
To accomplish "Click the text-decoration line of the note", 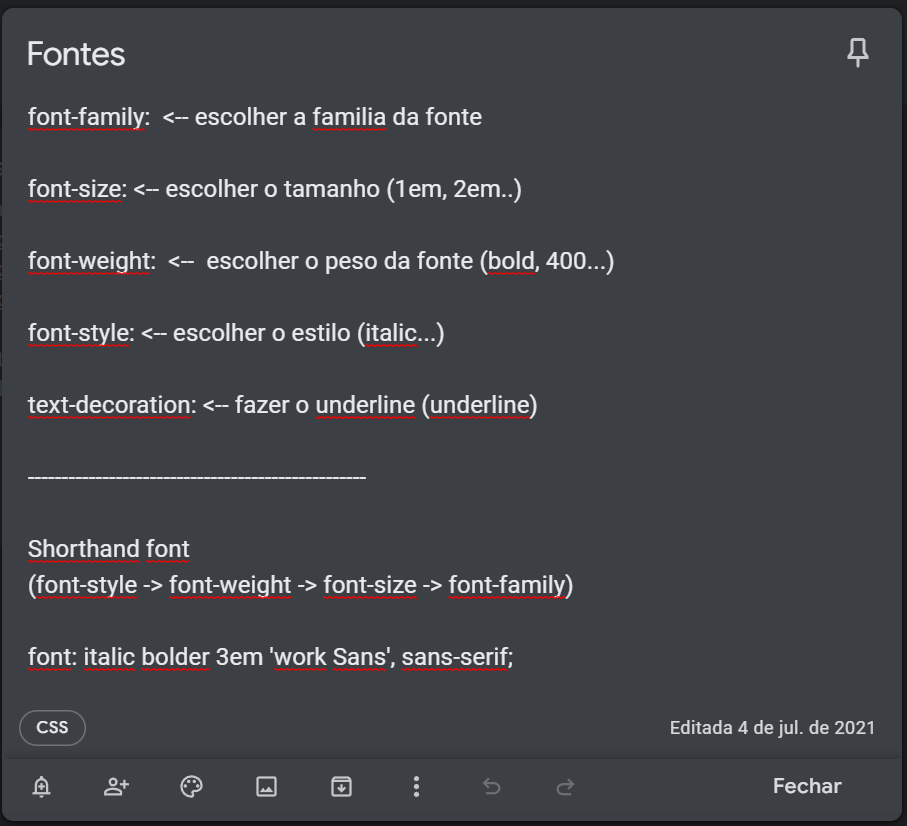I will [283, 405].
